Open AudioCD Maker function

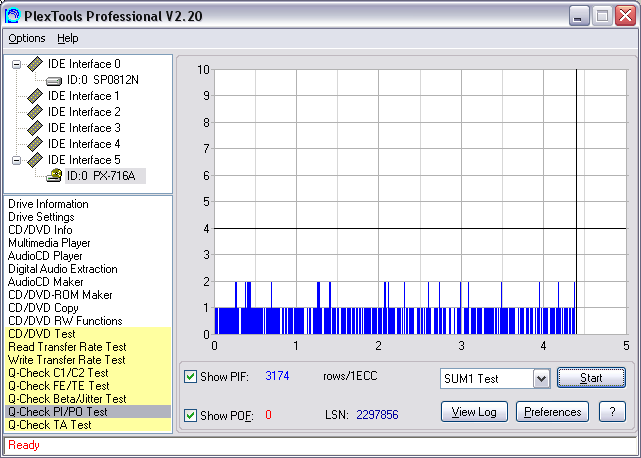coord(45,282)
